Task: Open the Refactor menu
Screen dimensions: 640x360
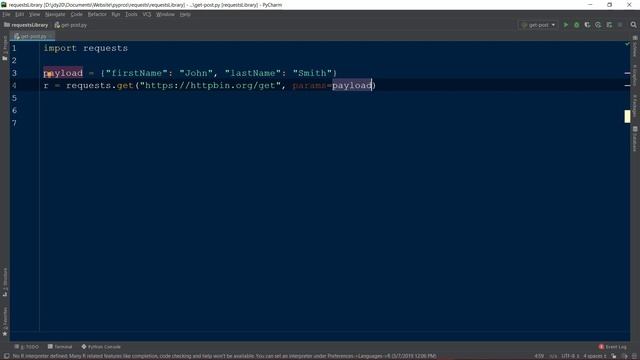Action: tap(97, 14)
